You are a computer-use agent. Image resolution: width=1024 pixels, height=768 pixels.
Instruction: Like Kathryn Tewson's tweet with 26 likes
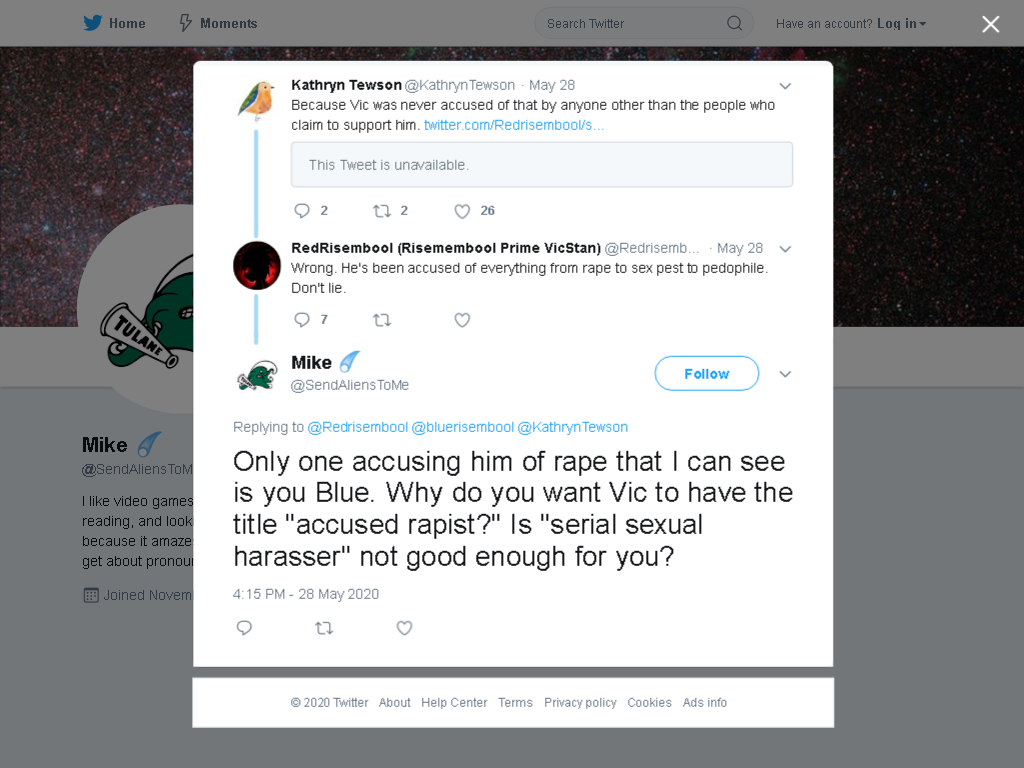(x=462, y=211)
